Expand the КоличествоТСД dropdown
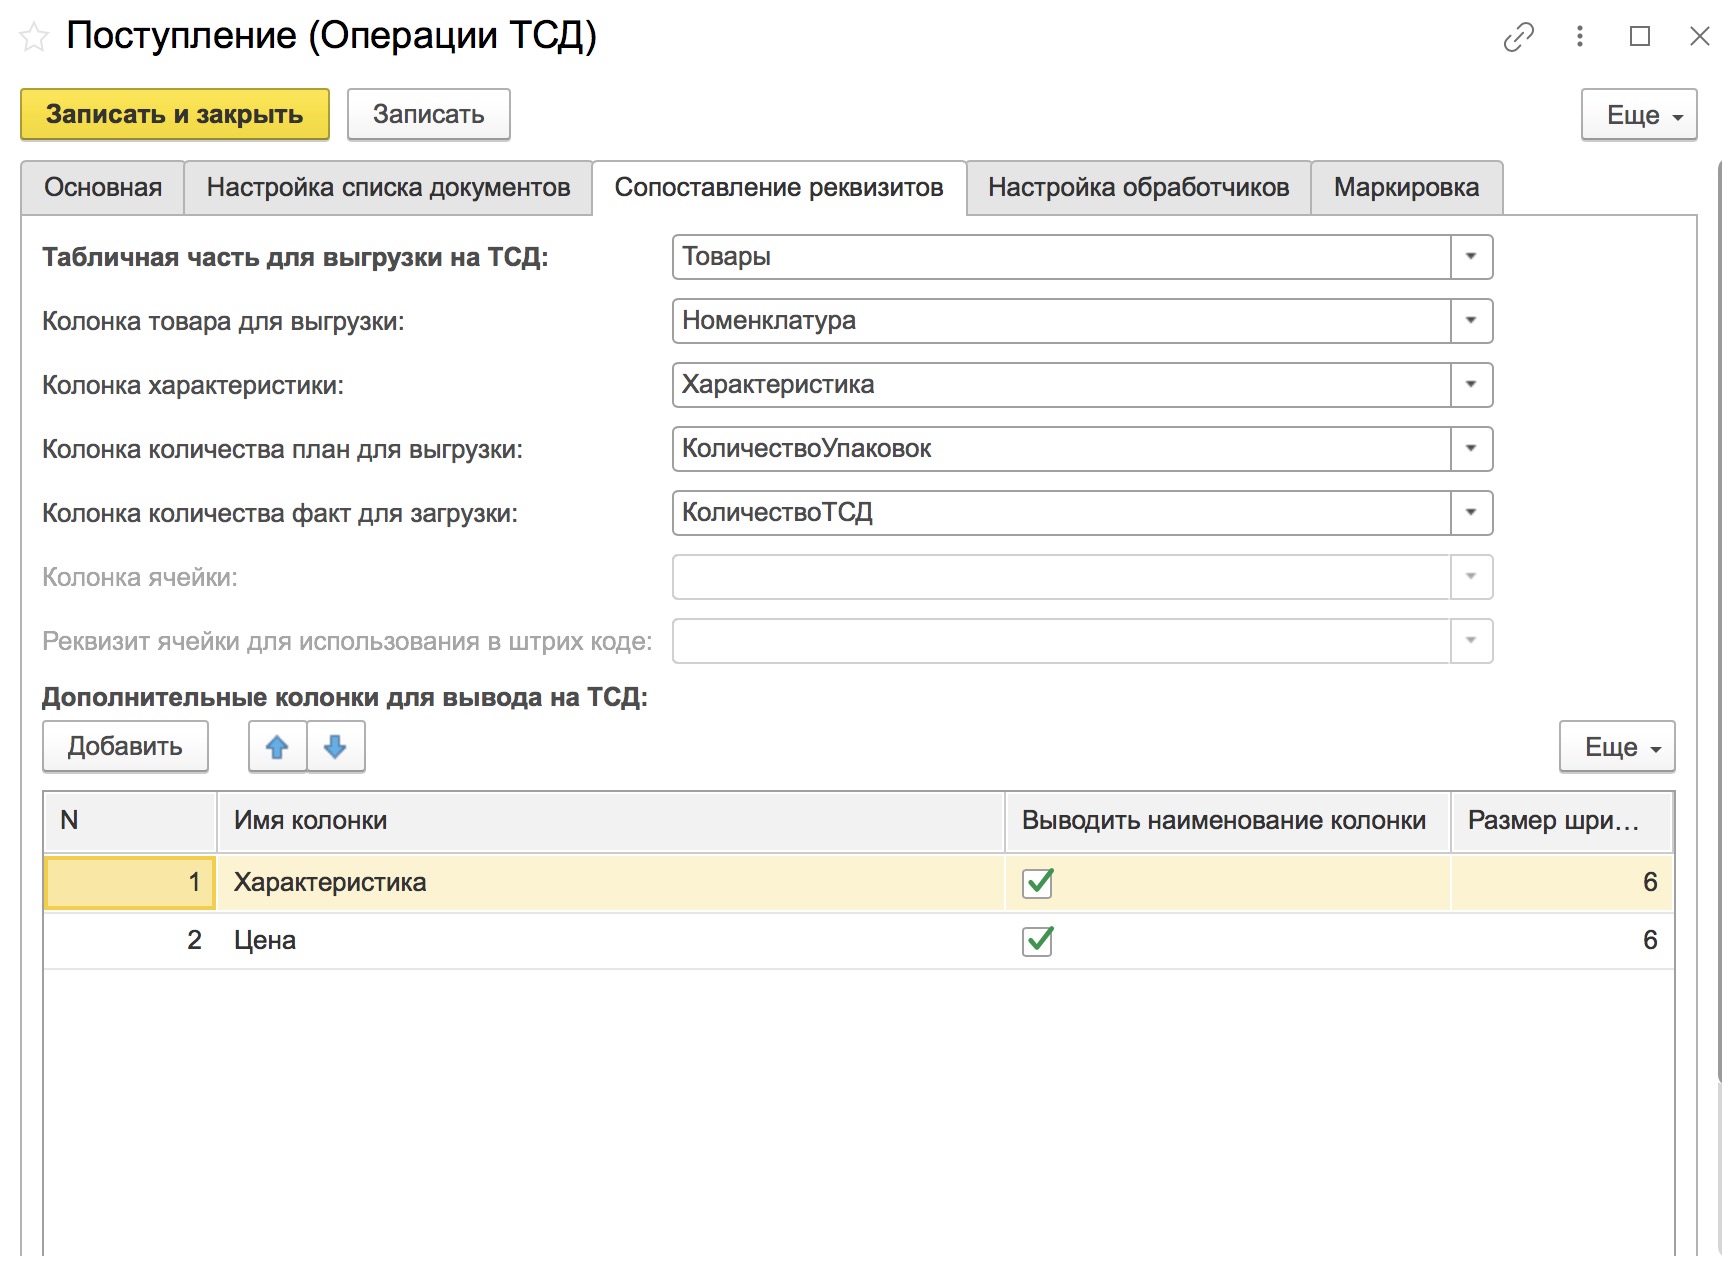 coord(1471,513)
